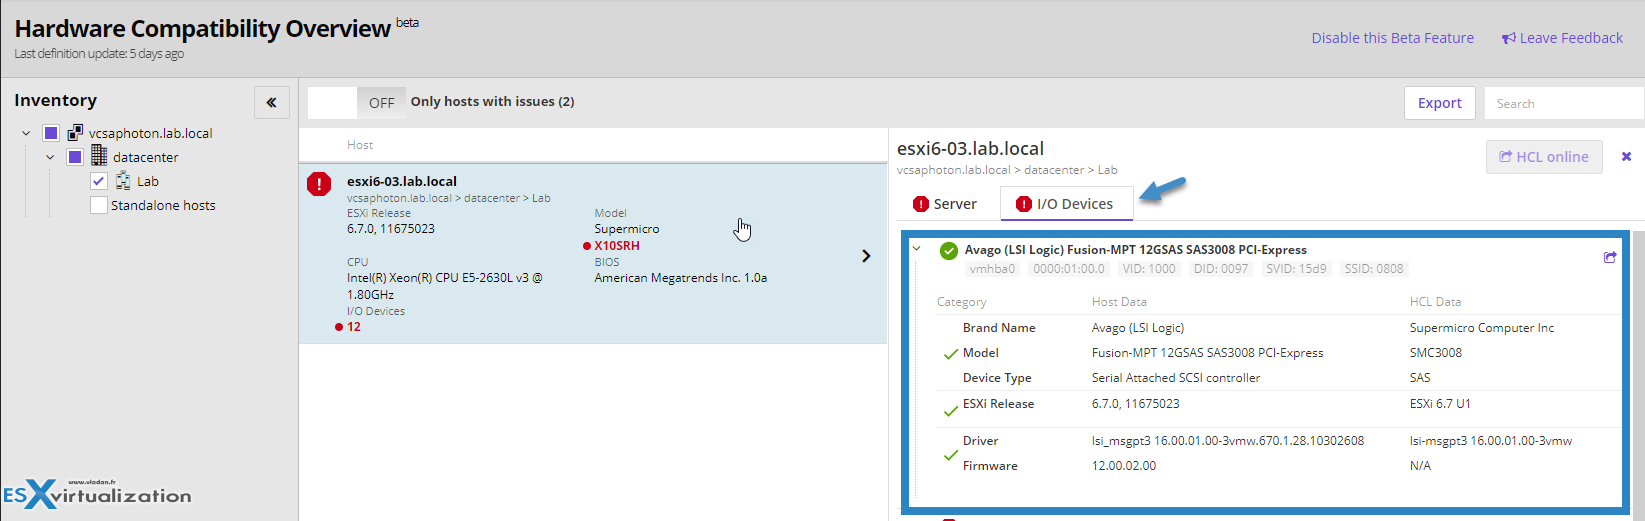Click lsi-msgpt3 16.00.01.00-3vmw HCL driver value
1645x521 pixels.
(x=1490, y=441)
